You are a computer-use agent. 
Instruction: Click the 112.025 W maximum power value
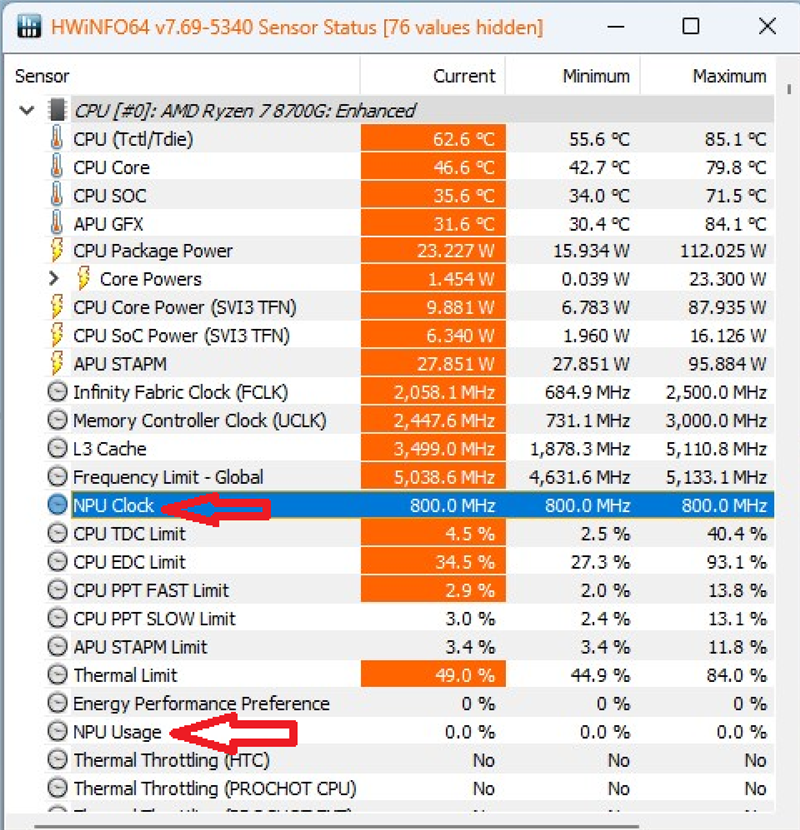(723, 251)
